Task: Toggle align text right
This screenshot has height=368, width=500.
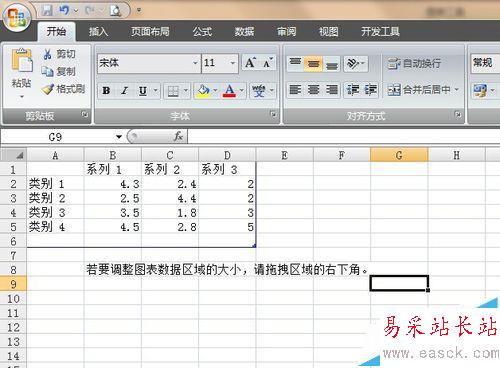Action: pyautogui.click(x=332, y=90)
